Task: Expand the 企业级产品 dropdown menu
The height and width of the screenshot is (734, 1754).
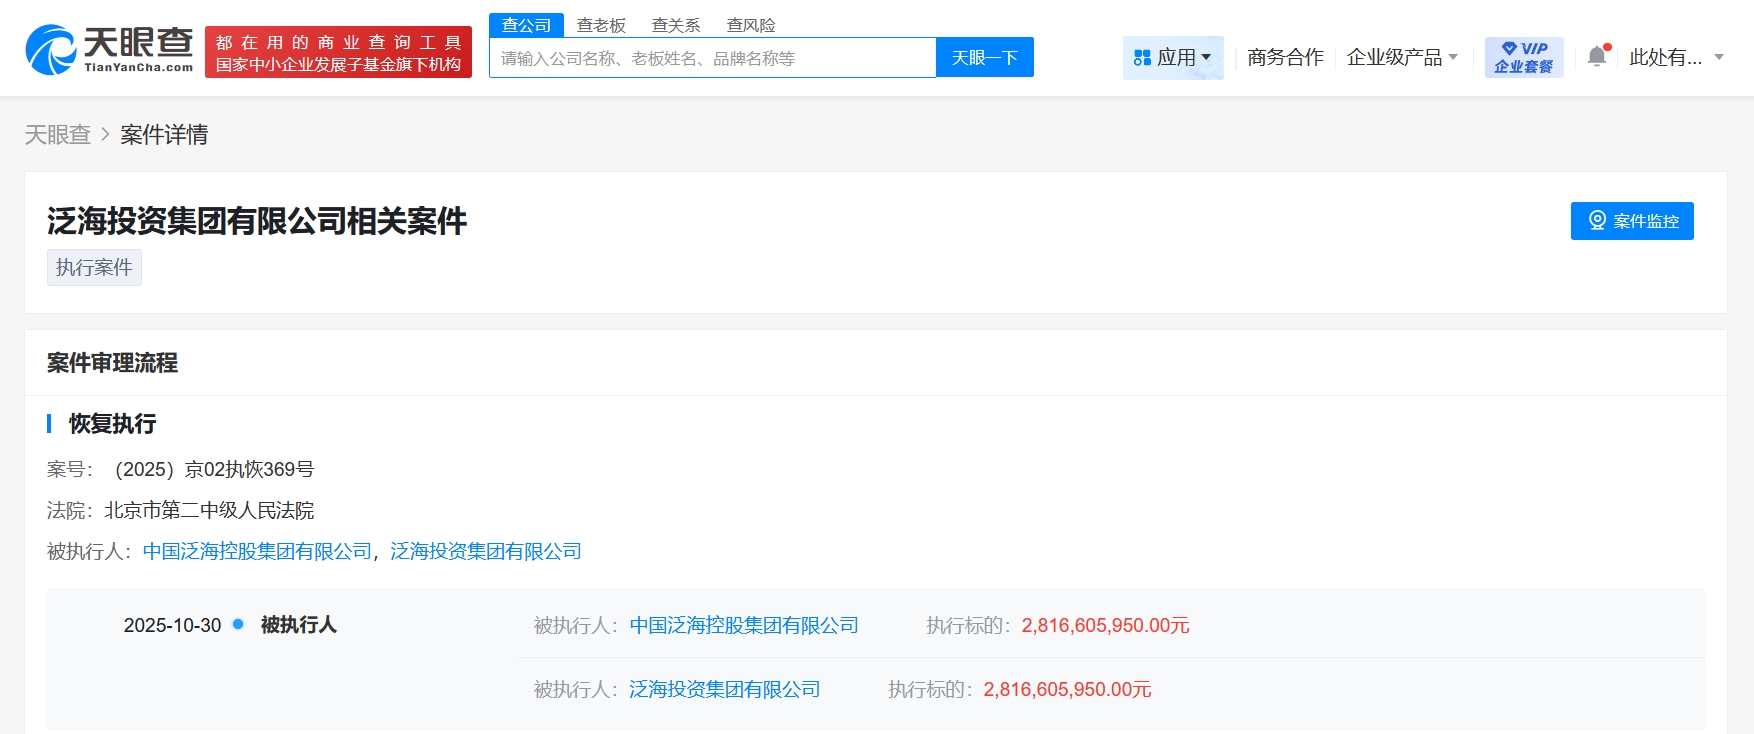Action: (1401, 58)
